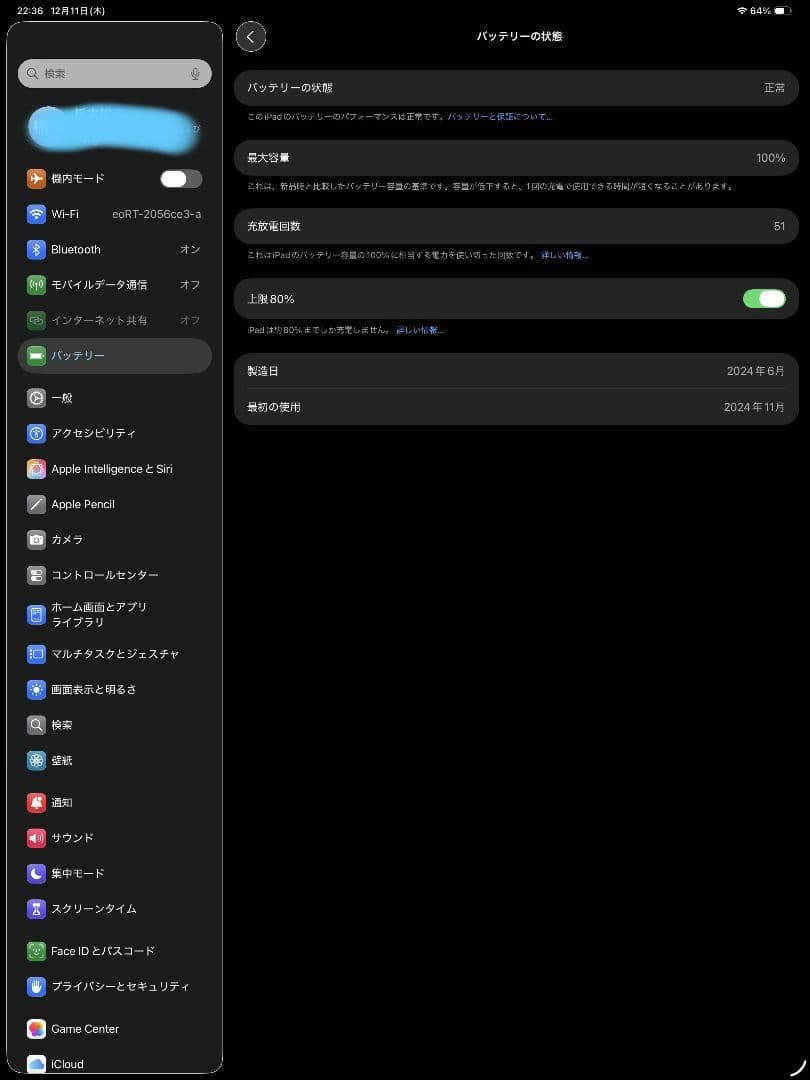This screenshot has width=810, height=1080.
Task: Open the カメラ settings icon
Action: point(36,539)
